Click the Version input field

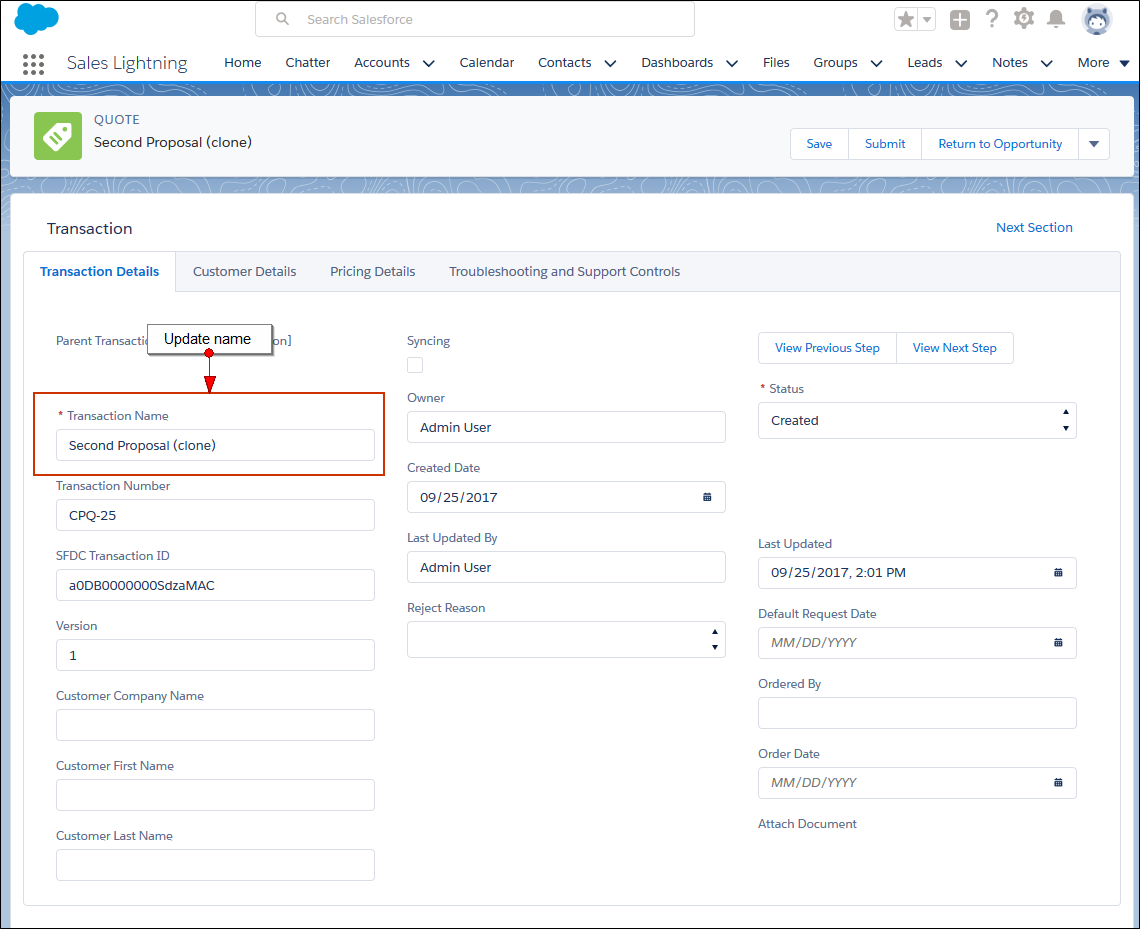(x=215, y=656)
